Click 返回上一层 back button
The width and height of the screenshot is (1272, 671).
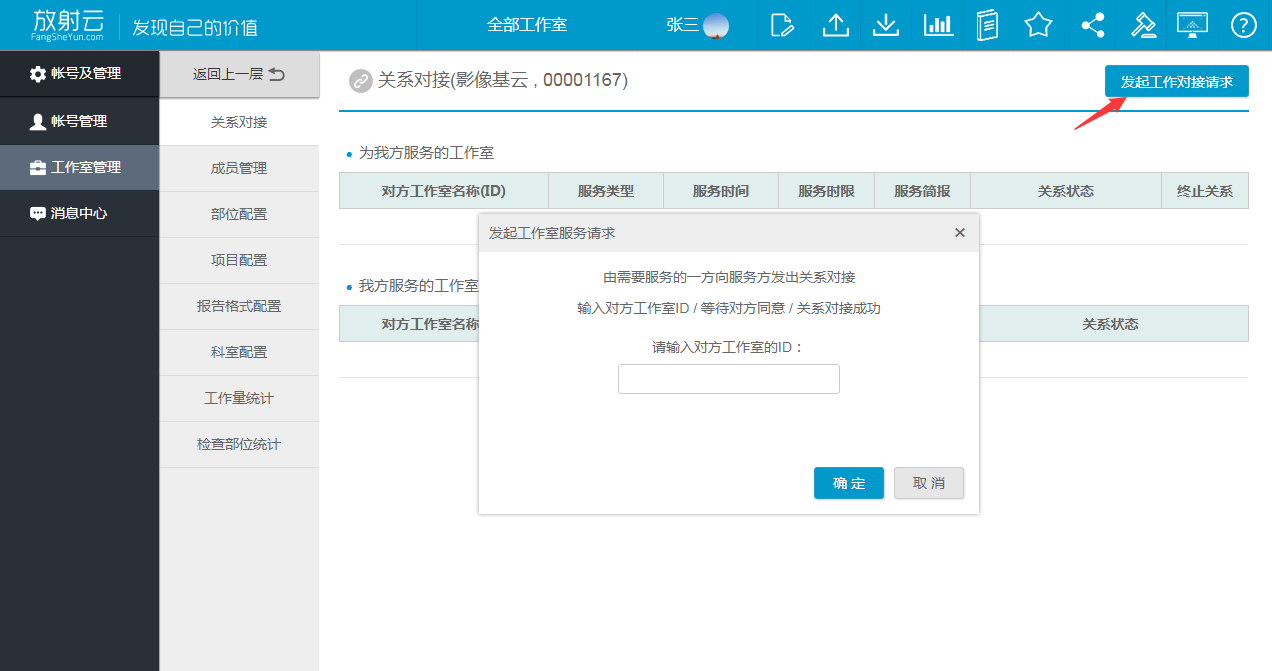point(239,74)
